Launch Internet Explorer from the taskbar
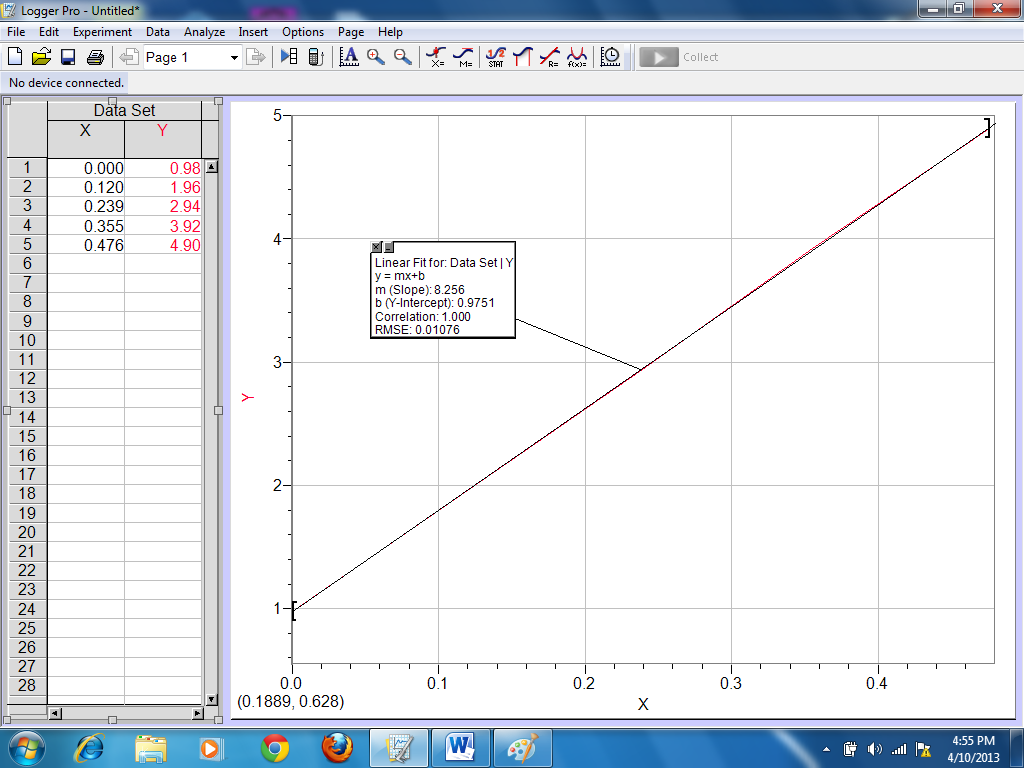Viewport: 1024px width, 768px height. (x=89, y=748)
